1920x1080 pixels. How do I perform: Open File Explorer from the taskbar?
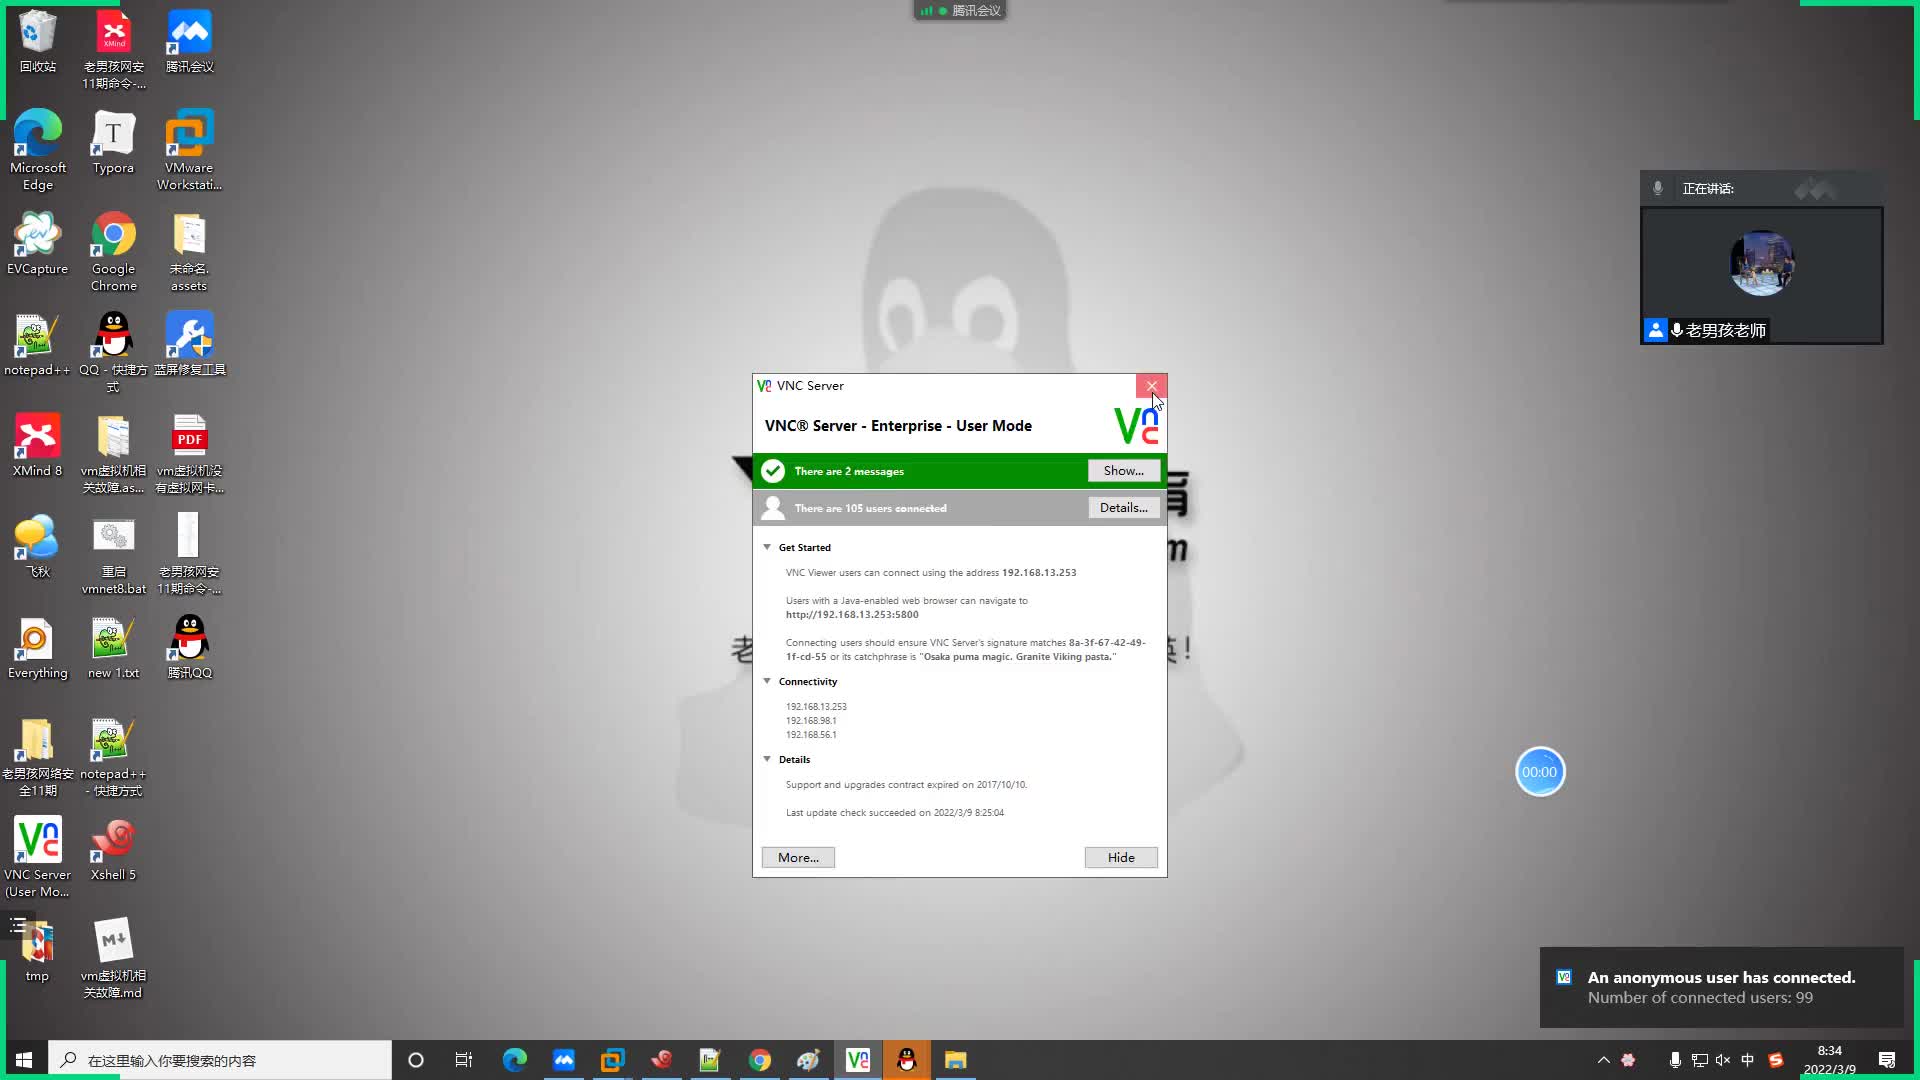[x=956, y=1060]
